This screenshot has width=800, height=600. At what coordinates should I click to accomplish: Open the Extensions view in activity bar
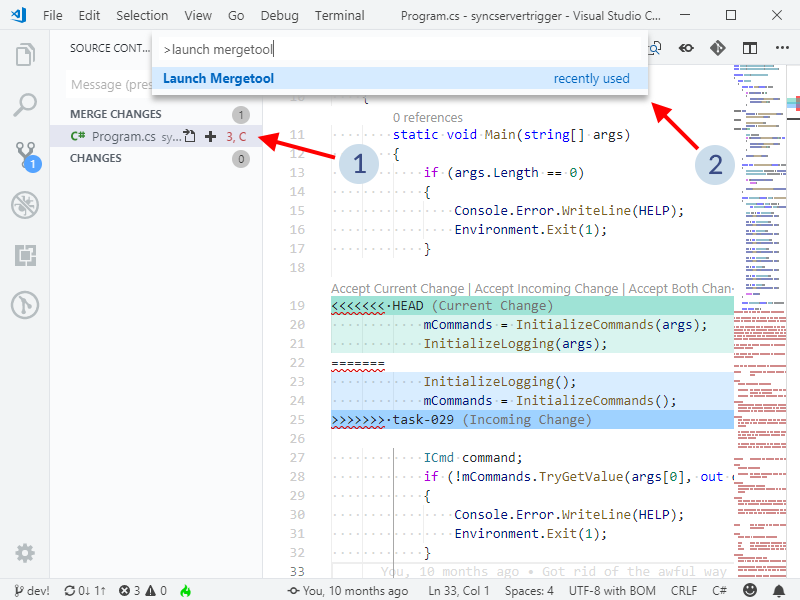pyautogui.click(x=25, y=255)
